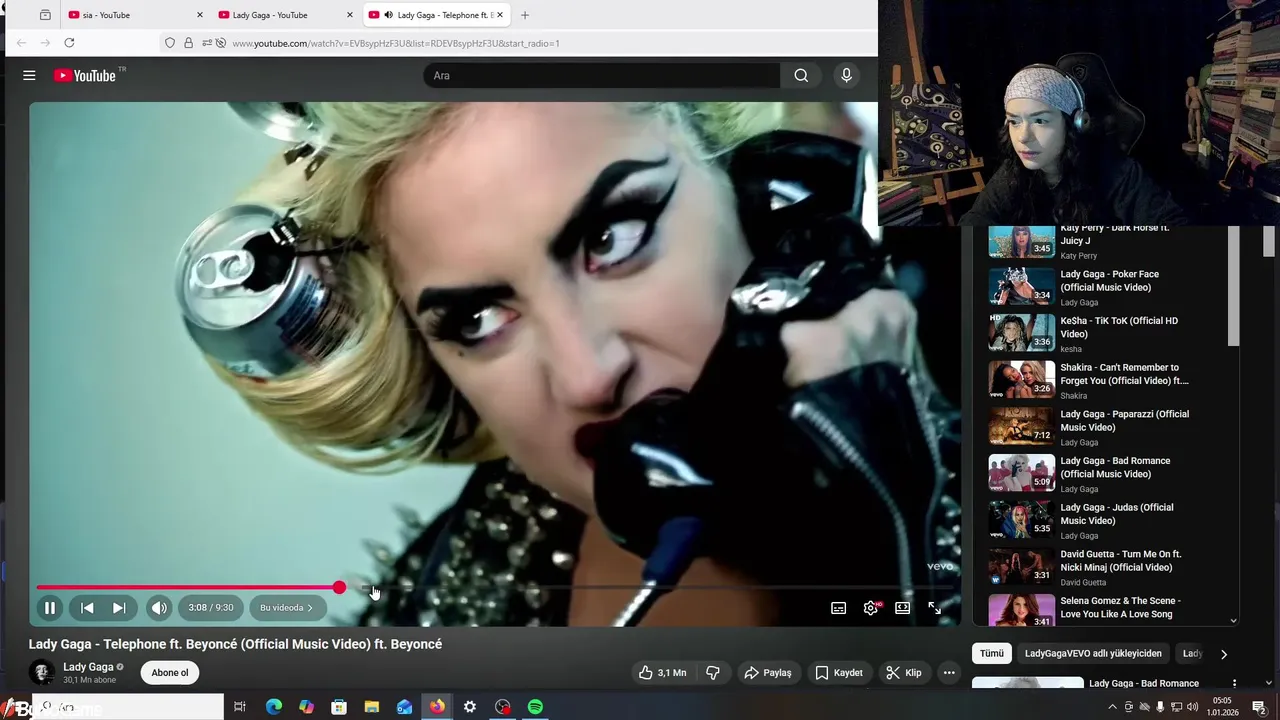This screenshot has width=1280, height=720.
Task: Share the video with Paylaş
Action: coord(768,673)
